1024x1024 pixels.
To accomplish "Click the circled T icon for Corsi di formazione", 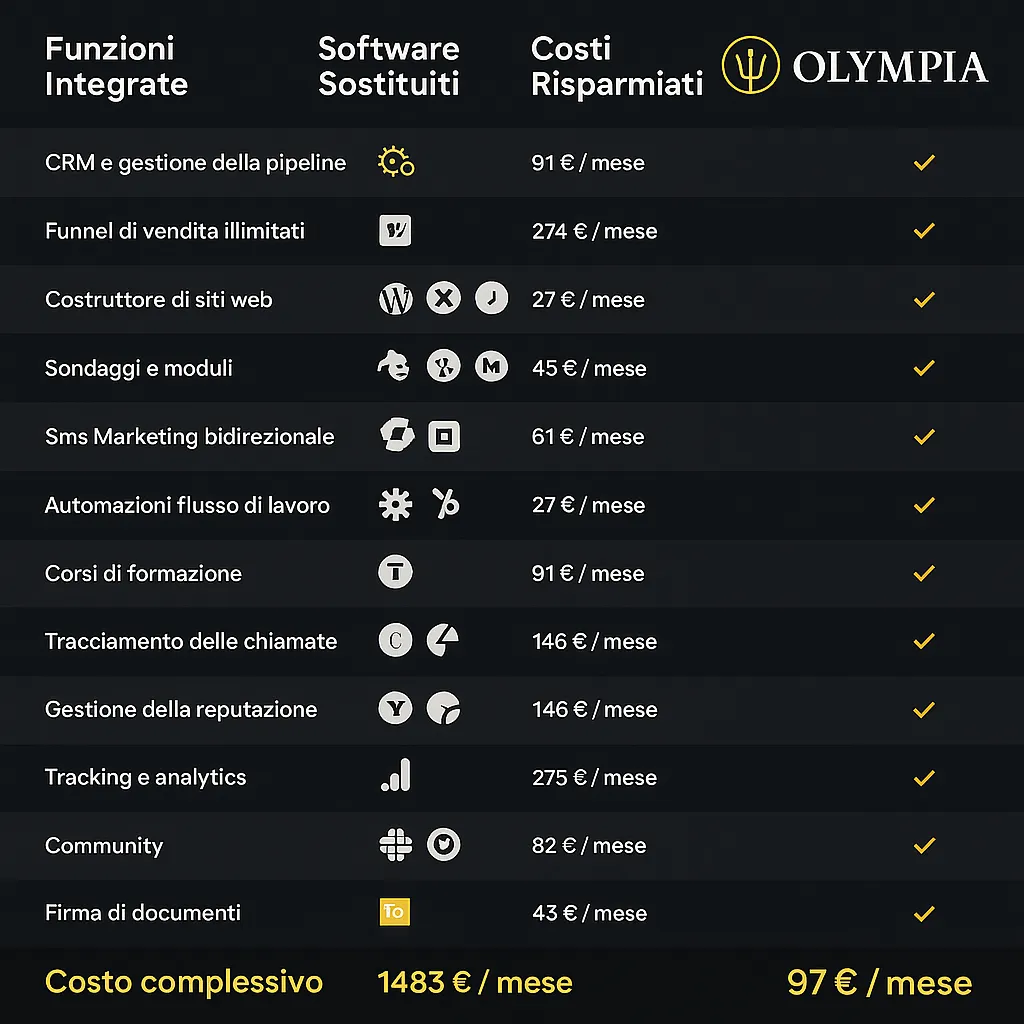I will [396, 572].
